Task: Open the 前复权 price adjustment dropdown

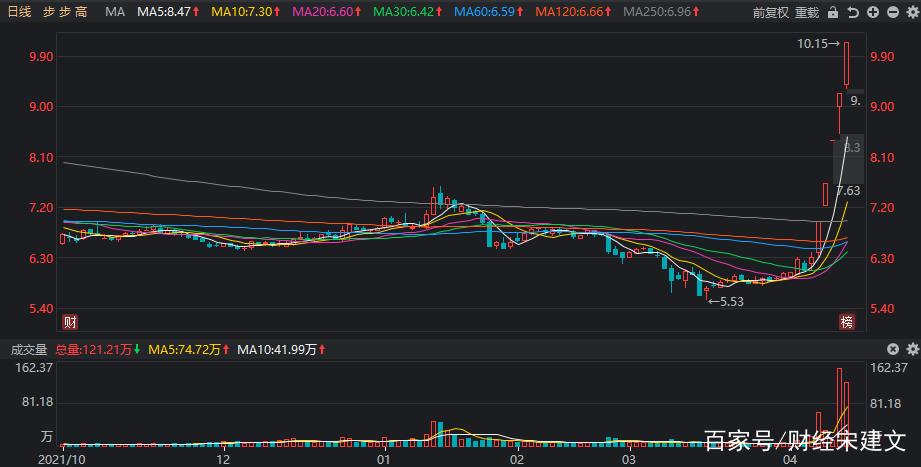Action: point(770,13)
